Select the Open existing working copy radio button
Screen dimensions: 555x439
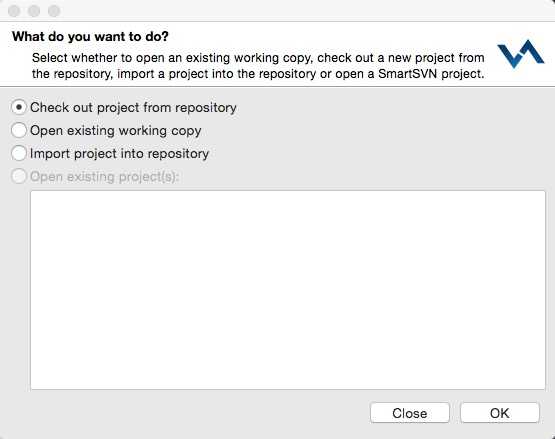pyautogui.click(x=19, y=130)
